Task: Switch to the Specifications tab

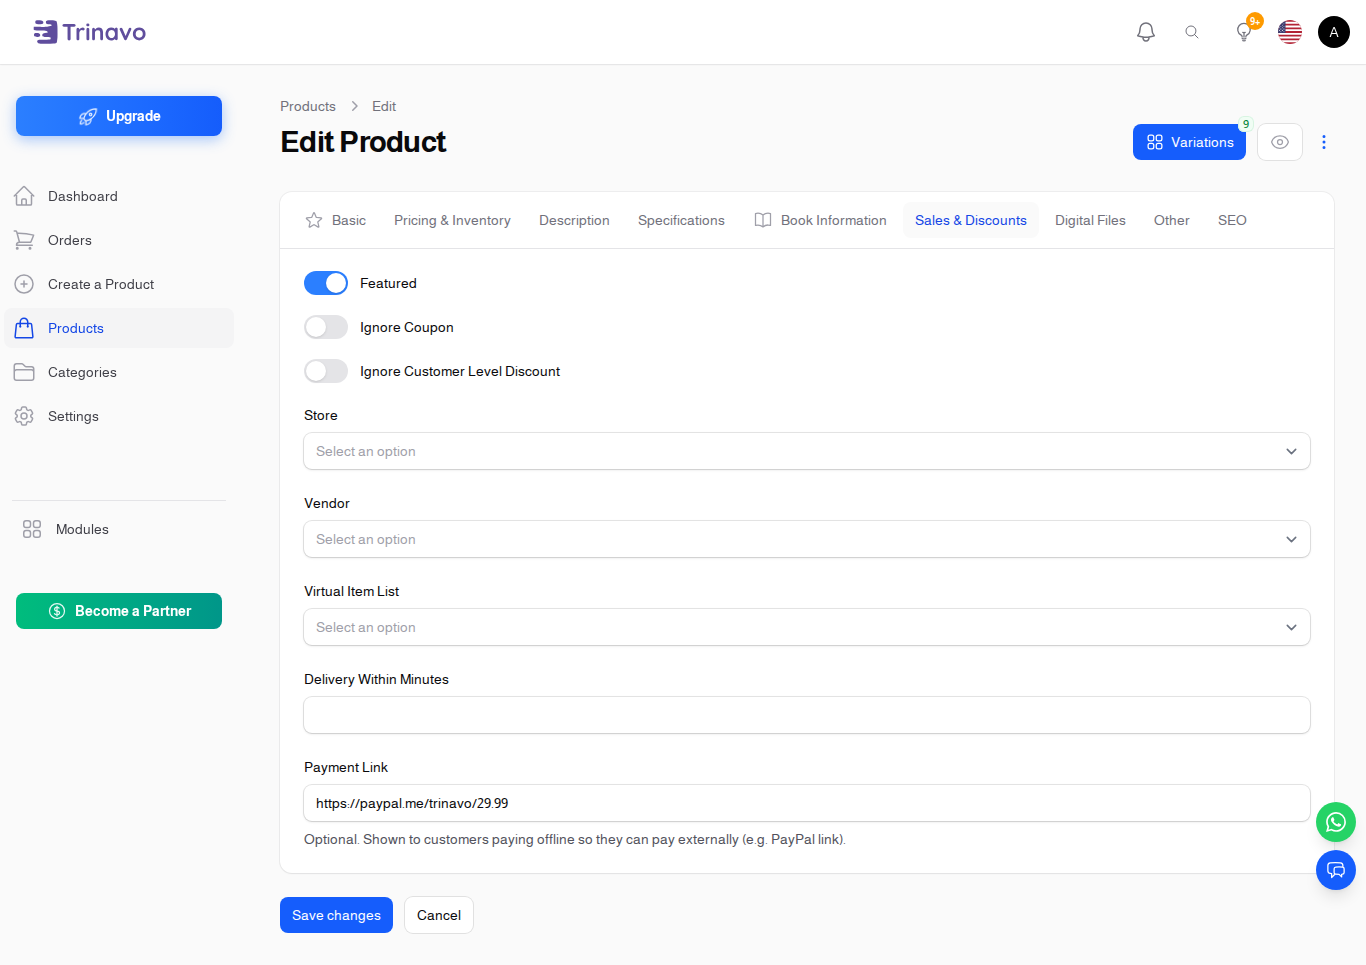Action: [x=681, y=220]
